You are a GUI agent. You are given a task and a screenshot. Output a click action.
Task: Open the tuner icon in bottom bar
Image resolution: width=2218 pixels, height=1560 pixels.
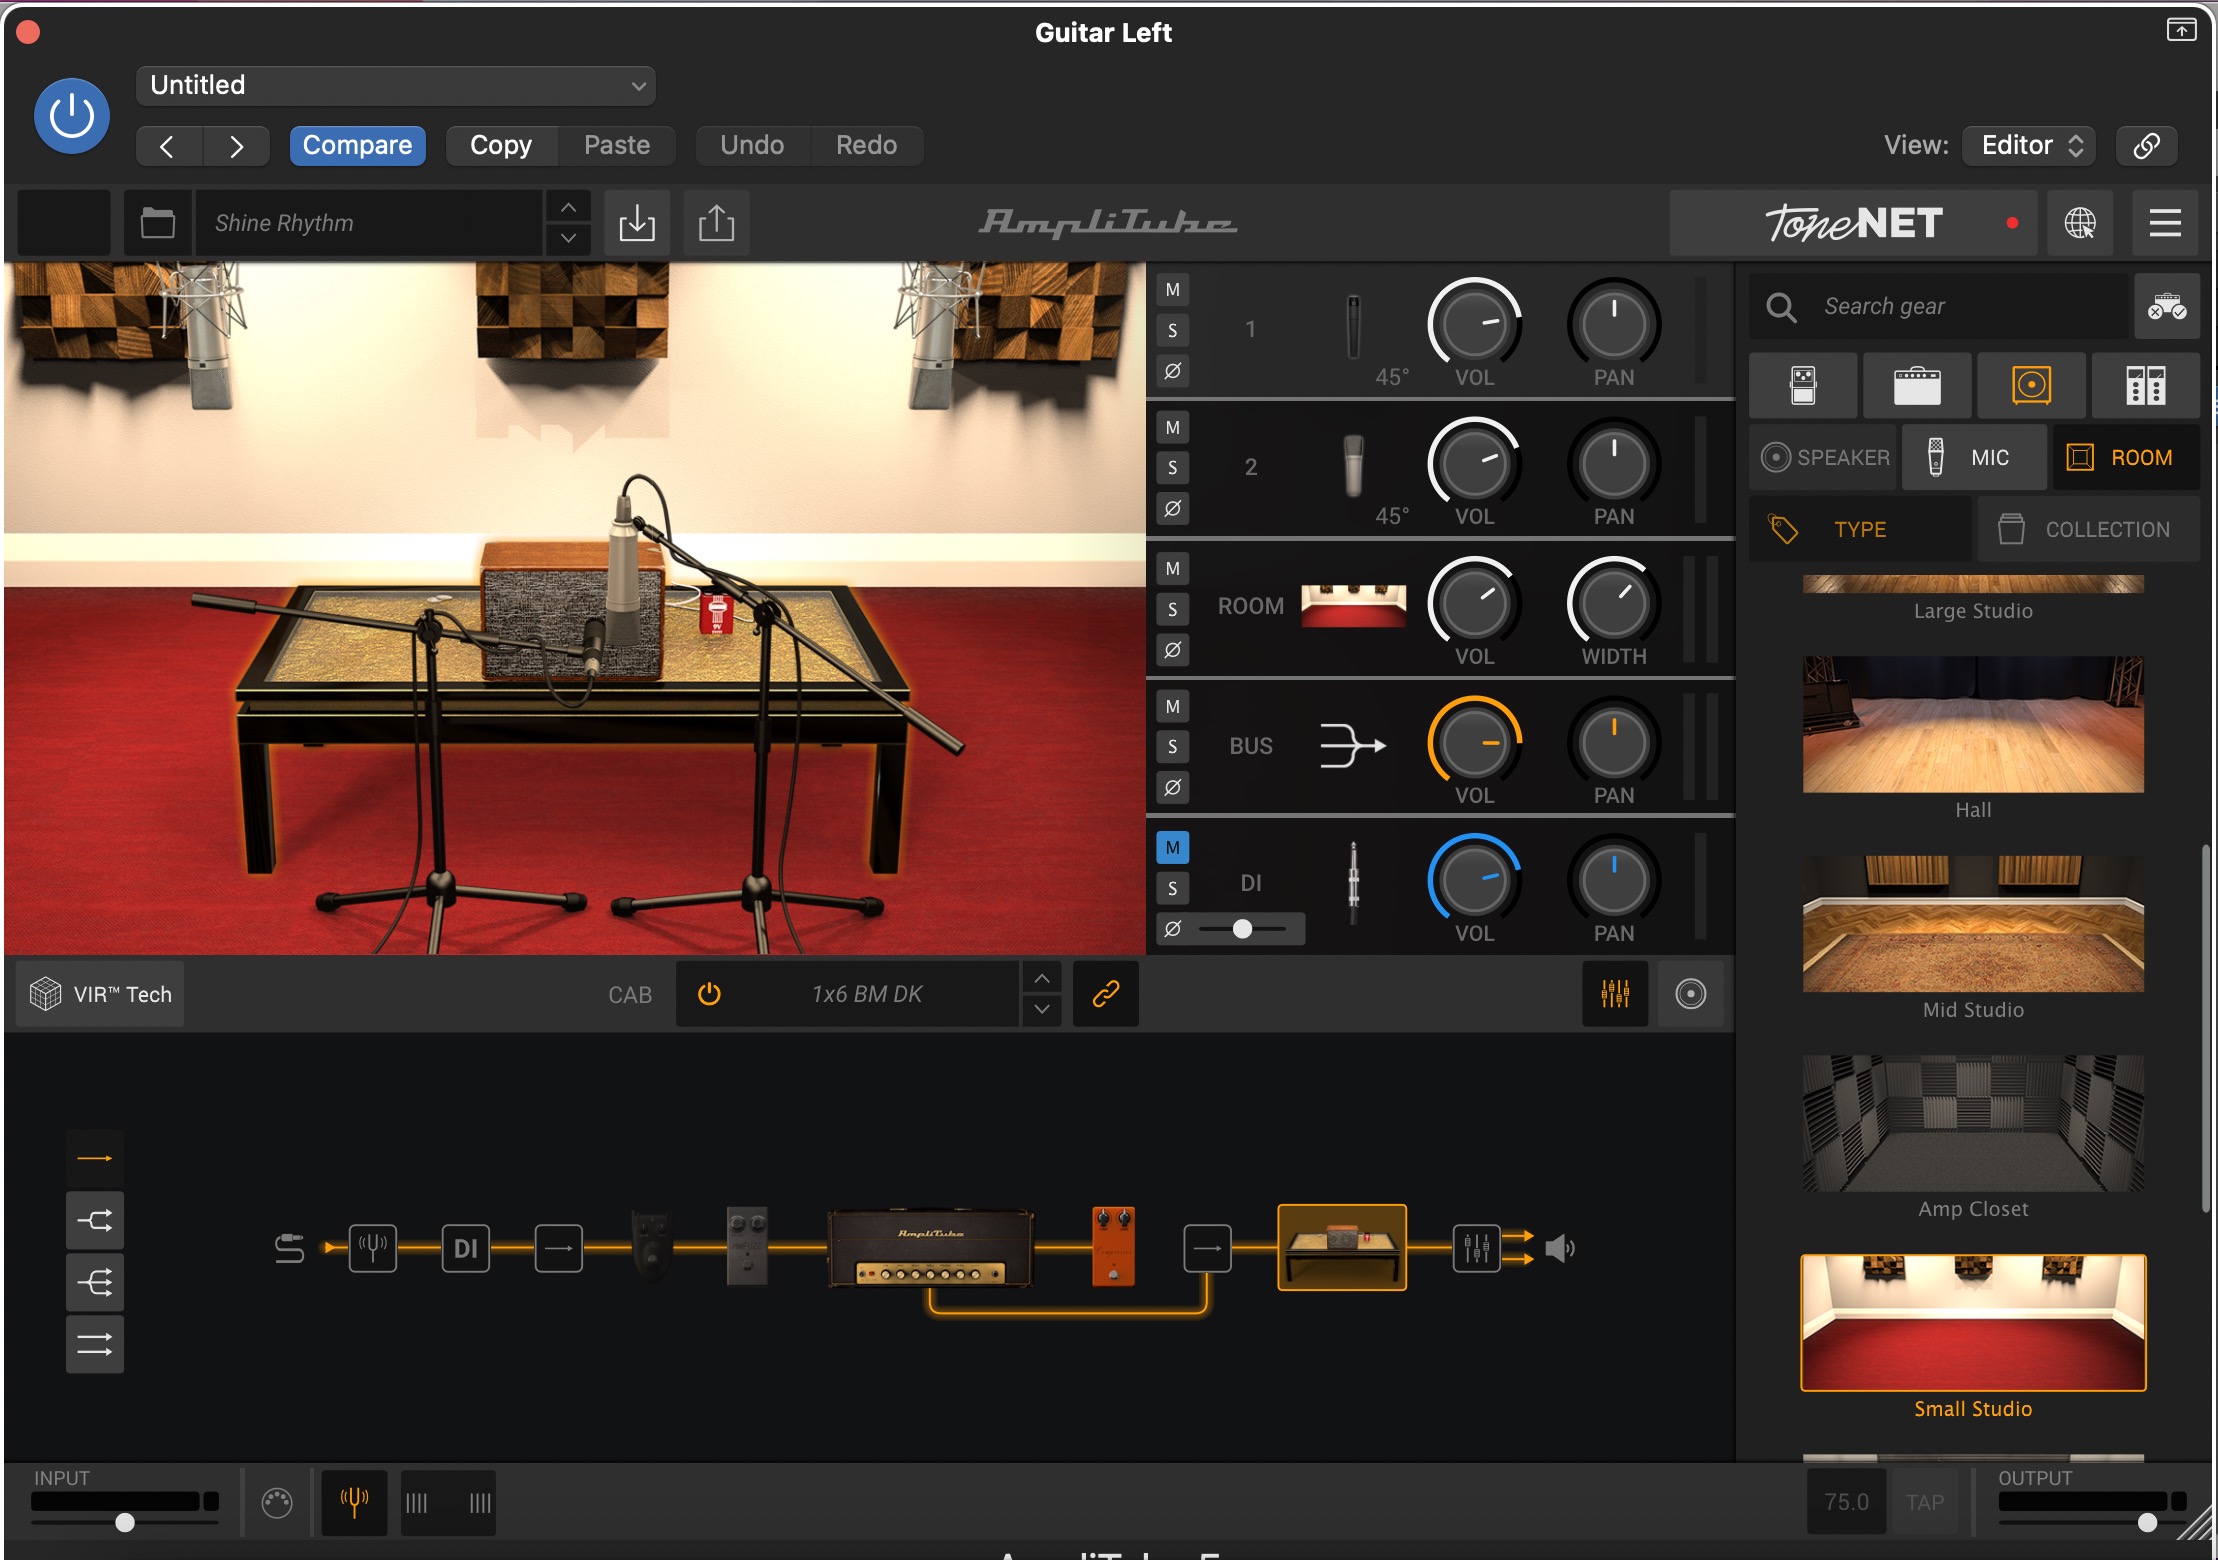tap(354, 1502)
